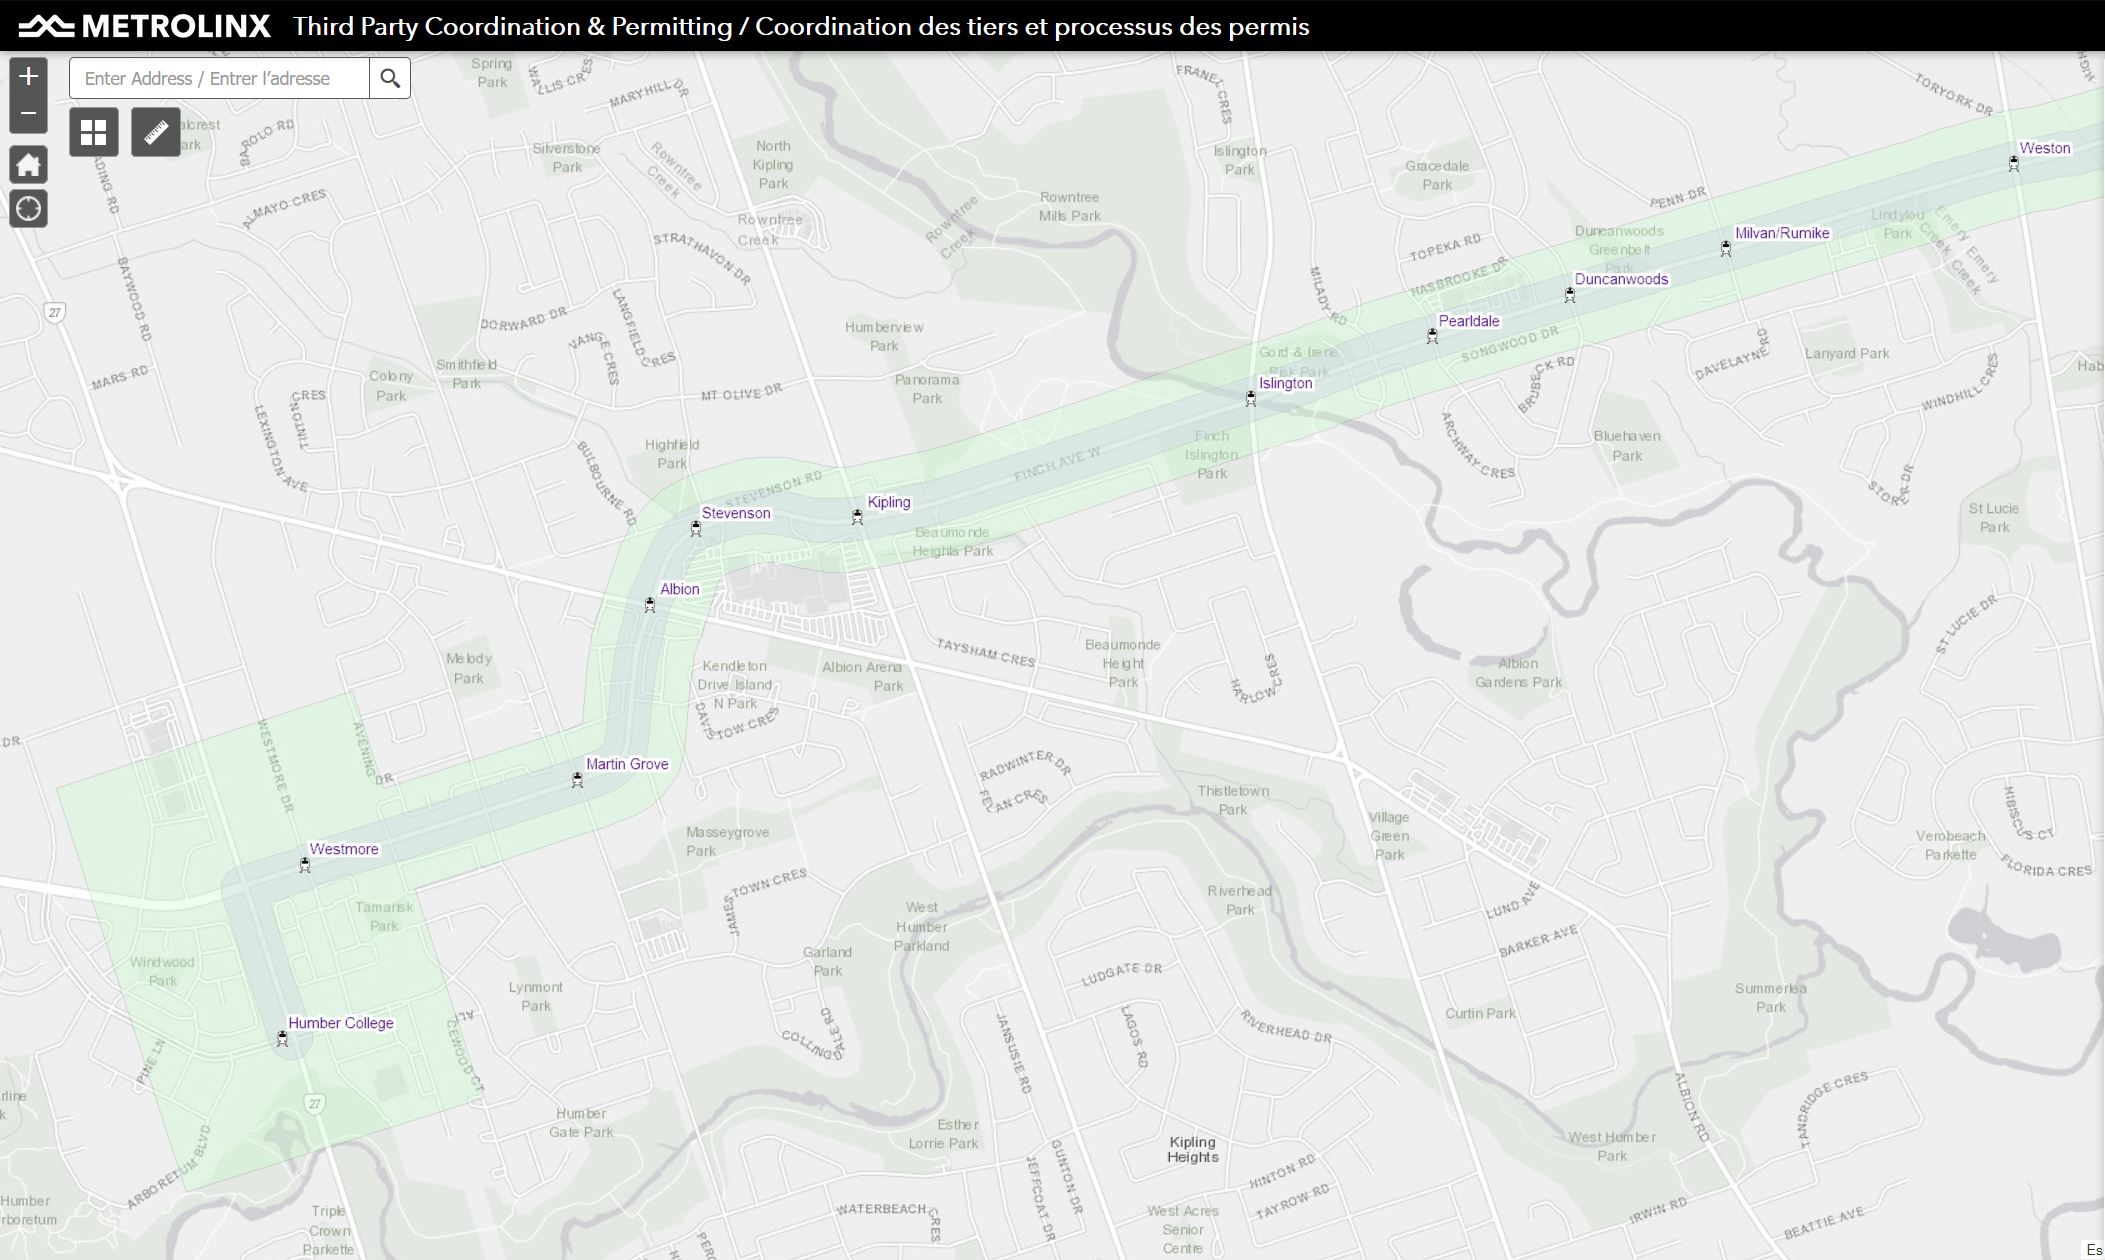
Task: Open the basemap gallery grid
Action: 94,132
